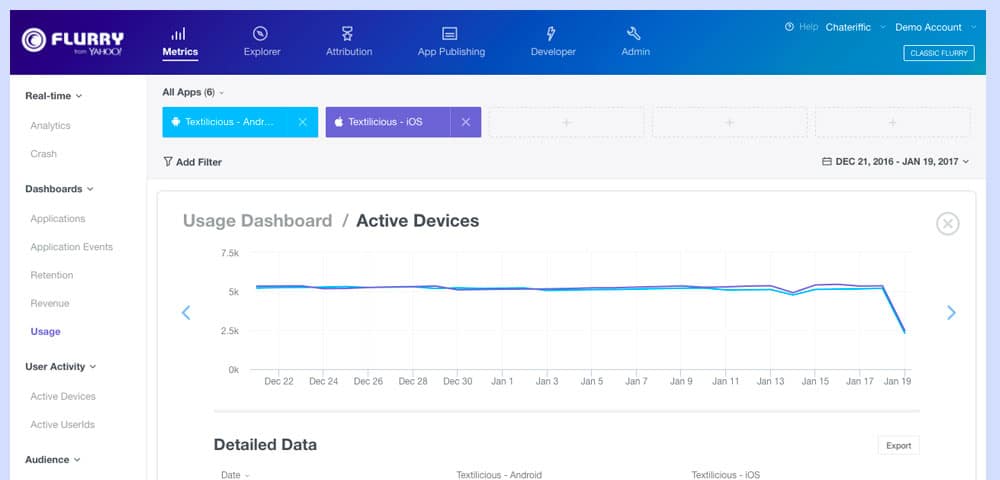
Task: Open the Dec 21, 2016 - Jan 19, 2017 date picker
Action: tap(896, 162)
